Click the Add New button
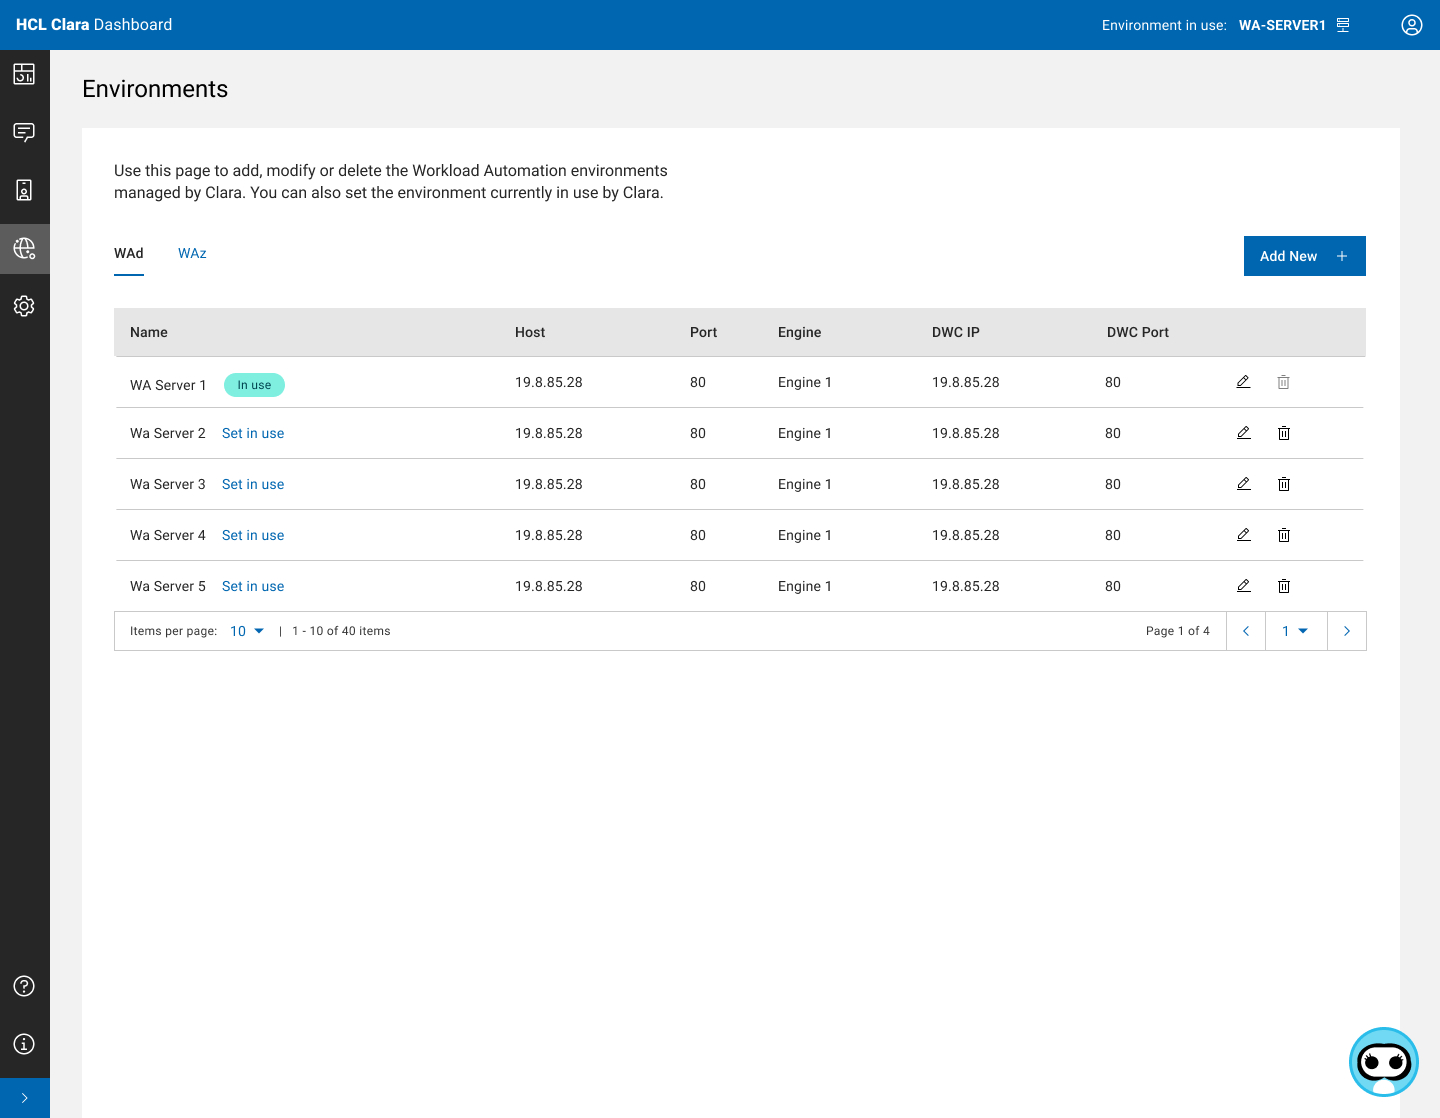The width and height of the screenshot is (1440, 1118). 1304,256
